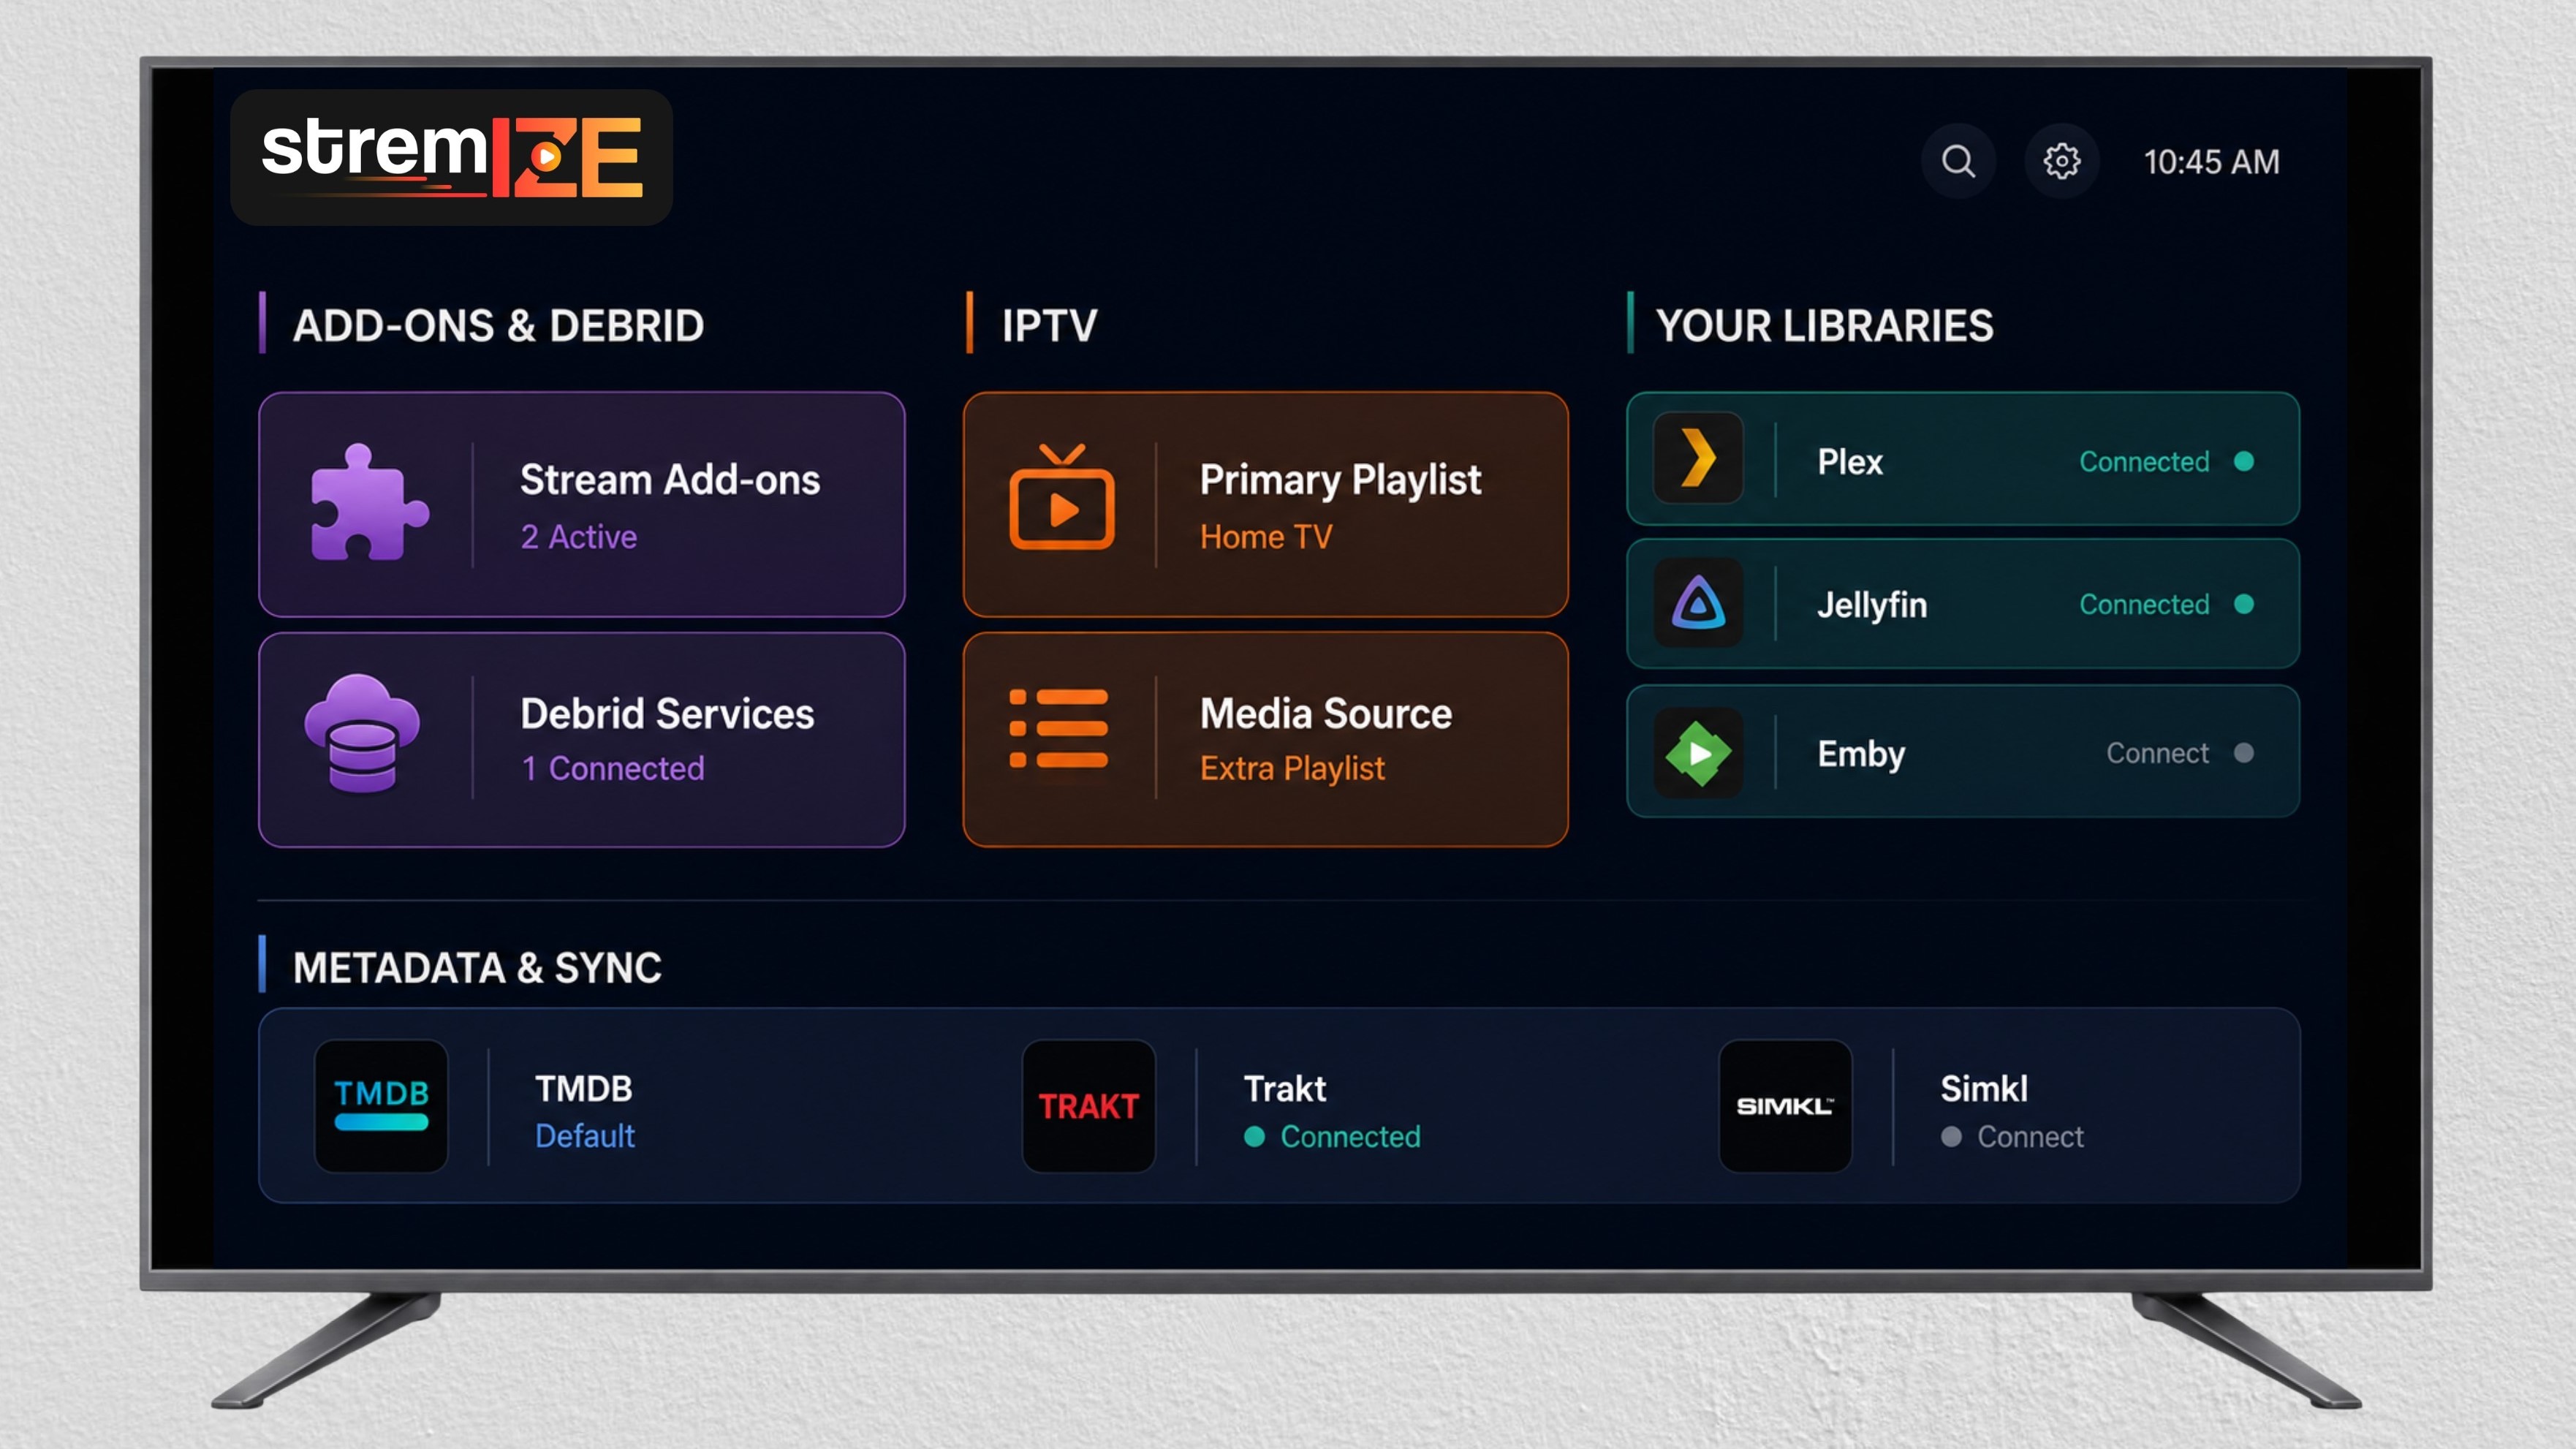The height and width of the screenshot is (1449, 2576).
Task: Click the orange TV play playlist icon
Action: click(1061, 498)
